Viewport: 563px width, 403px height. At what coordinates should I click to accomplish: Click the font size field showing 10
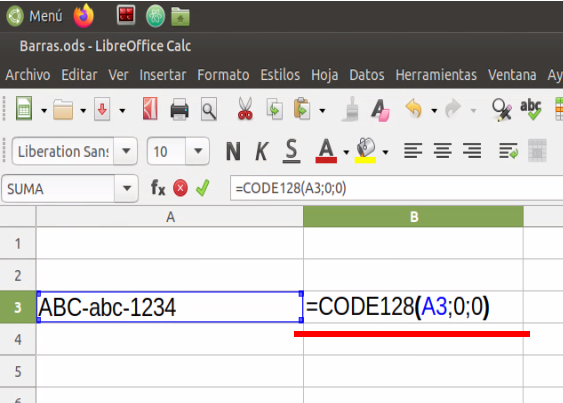point(167,152)
